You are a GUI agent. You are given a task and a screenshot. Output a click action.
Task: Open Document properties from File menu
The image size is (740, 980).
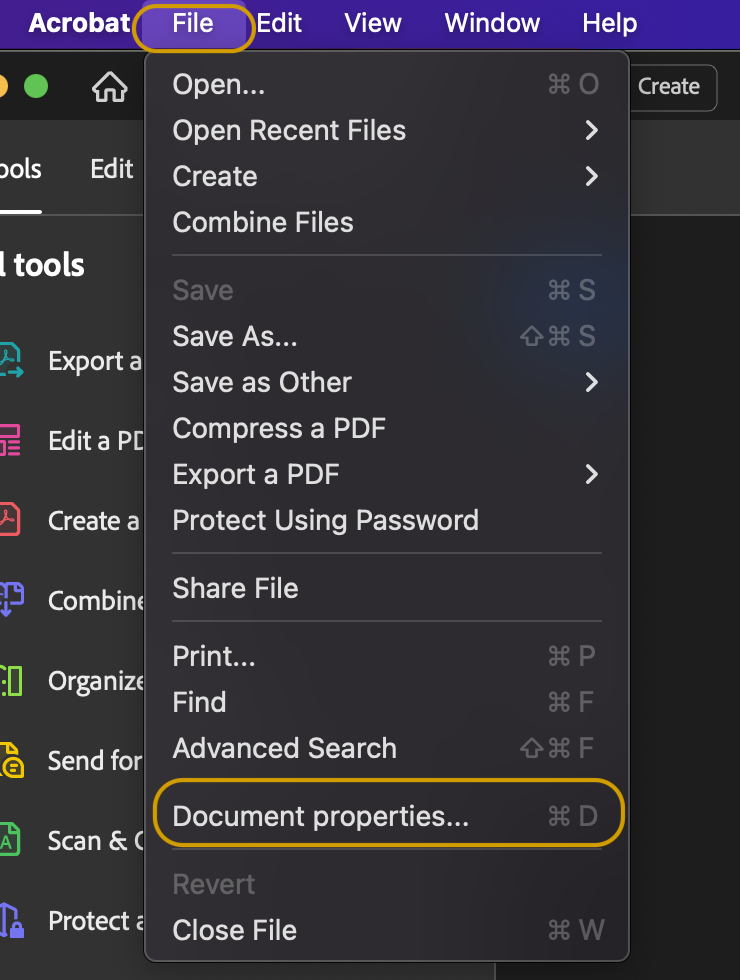click(x=320, y=816)
